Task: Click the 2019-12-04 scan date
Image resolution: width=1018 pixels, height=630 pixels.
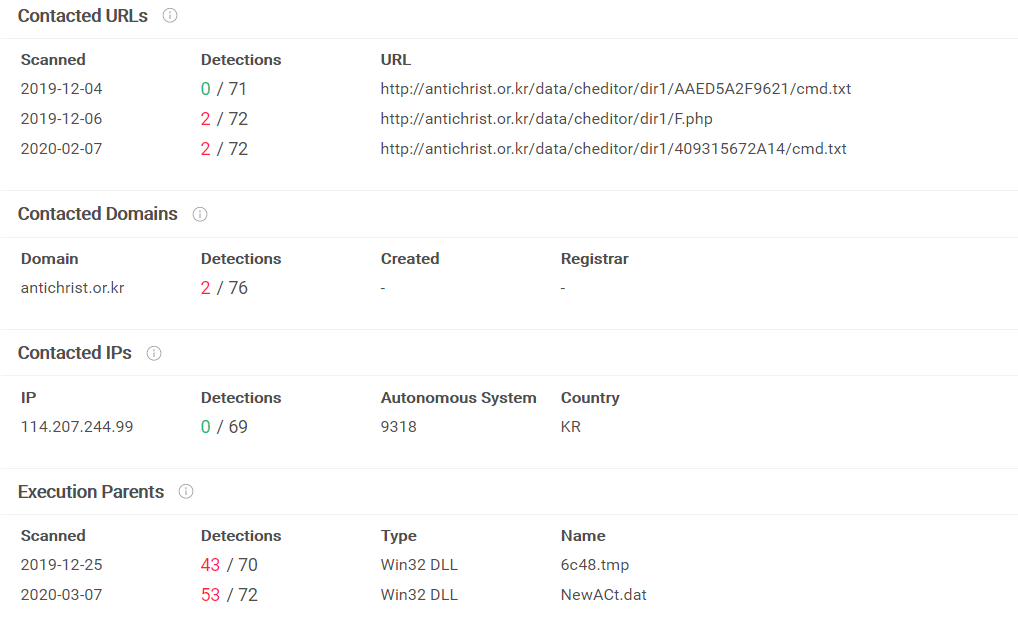Action: [x=61, y=89]
